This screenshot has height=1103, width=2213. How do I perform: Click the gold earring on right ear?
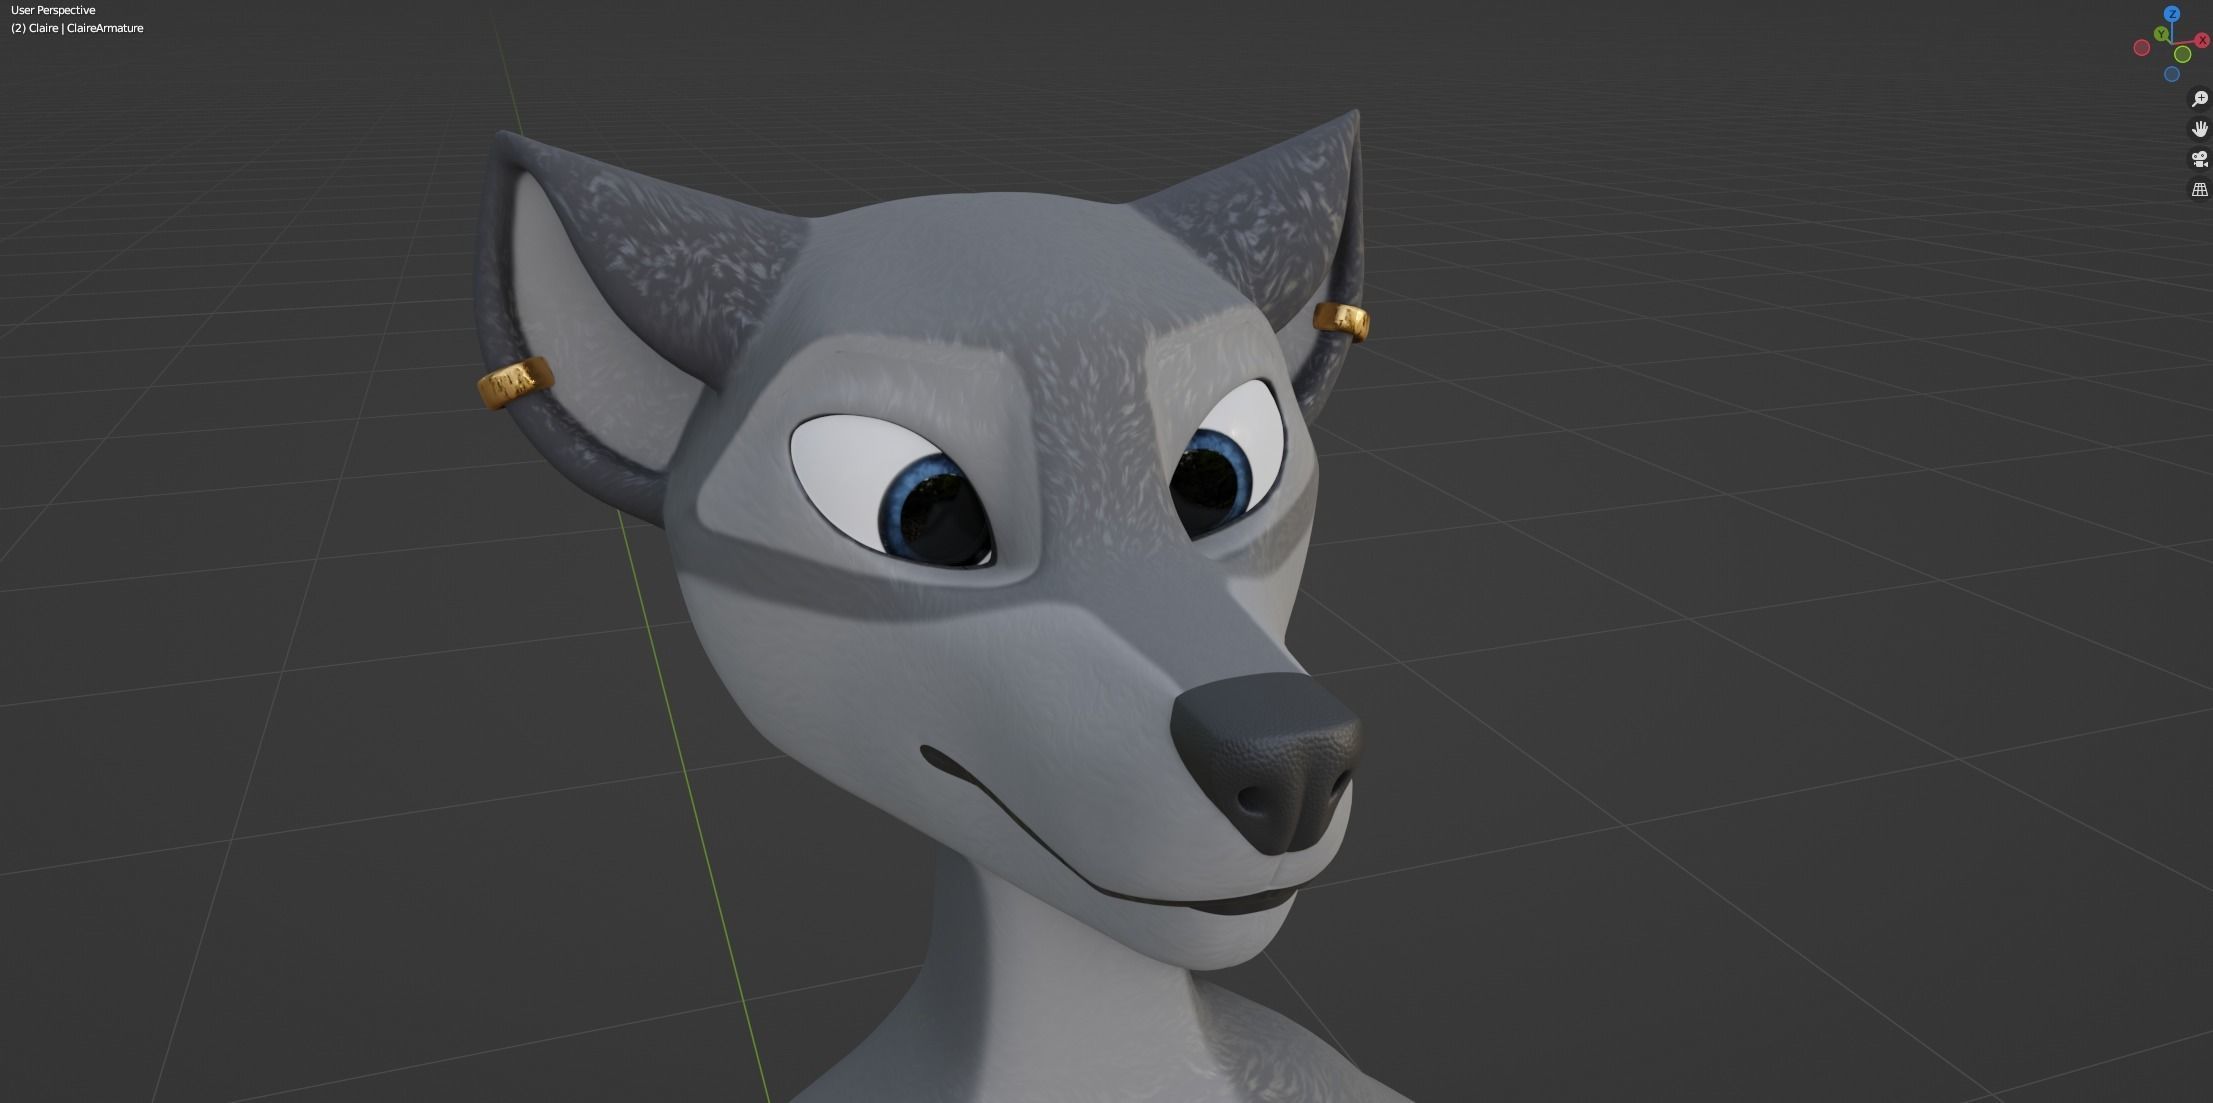[x=1341, y=320]
